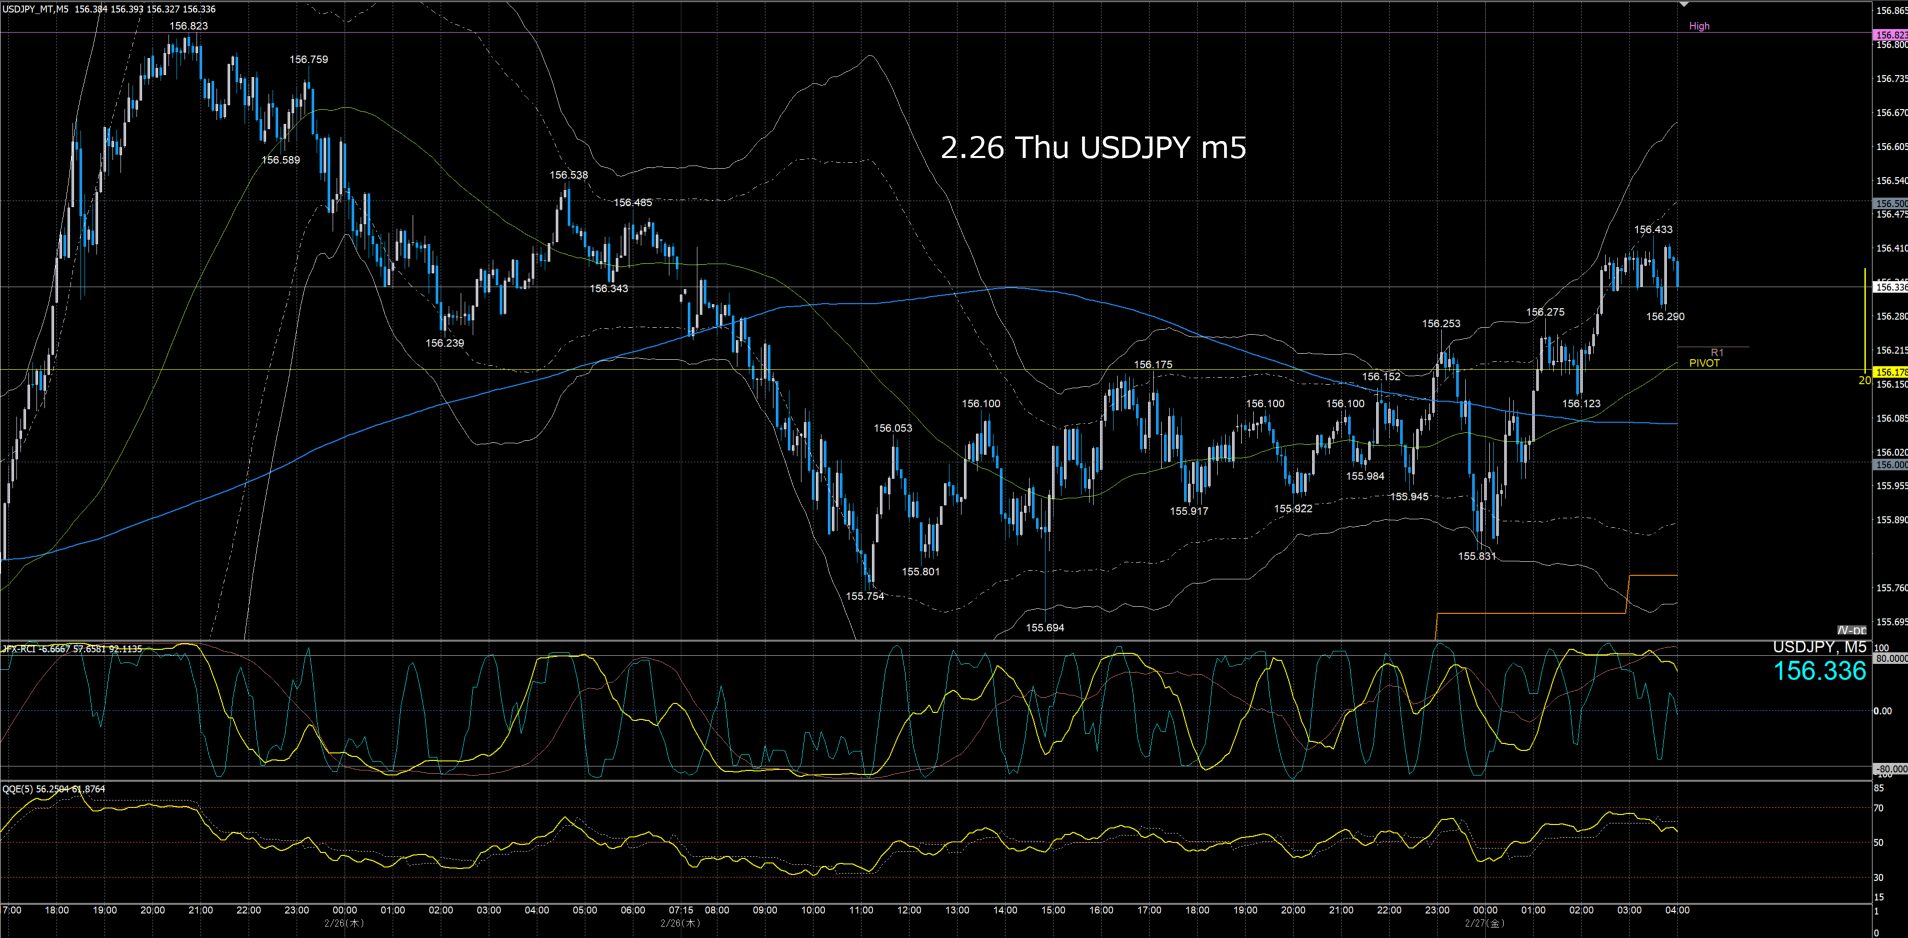Click the pink 156.823 High price tag
The width and height of the screenshot is (1908, 938).
(1890, 34)
